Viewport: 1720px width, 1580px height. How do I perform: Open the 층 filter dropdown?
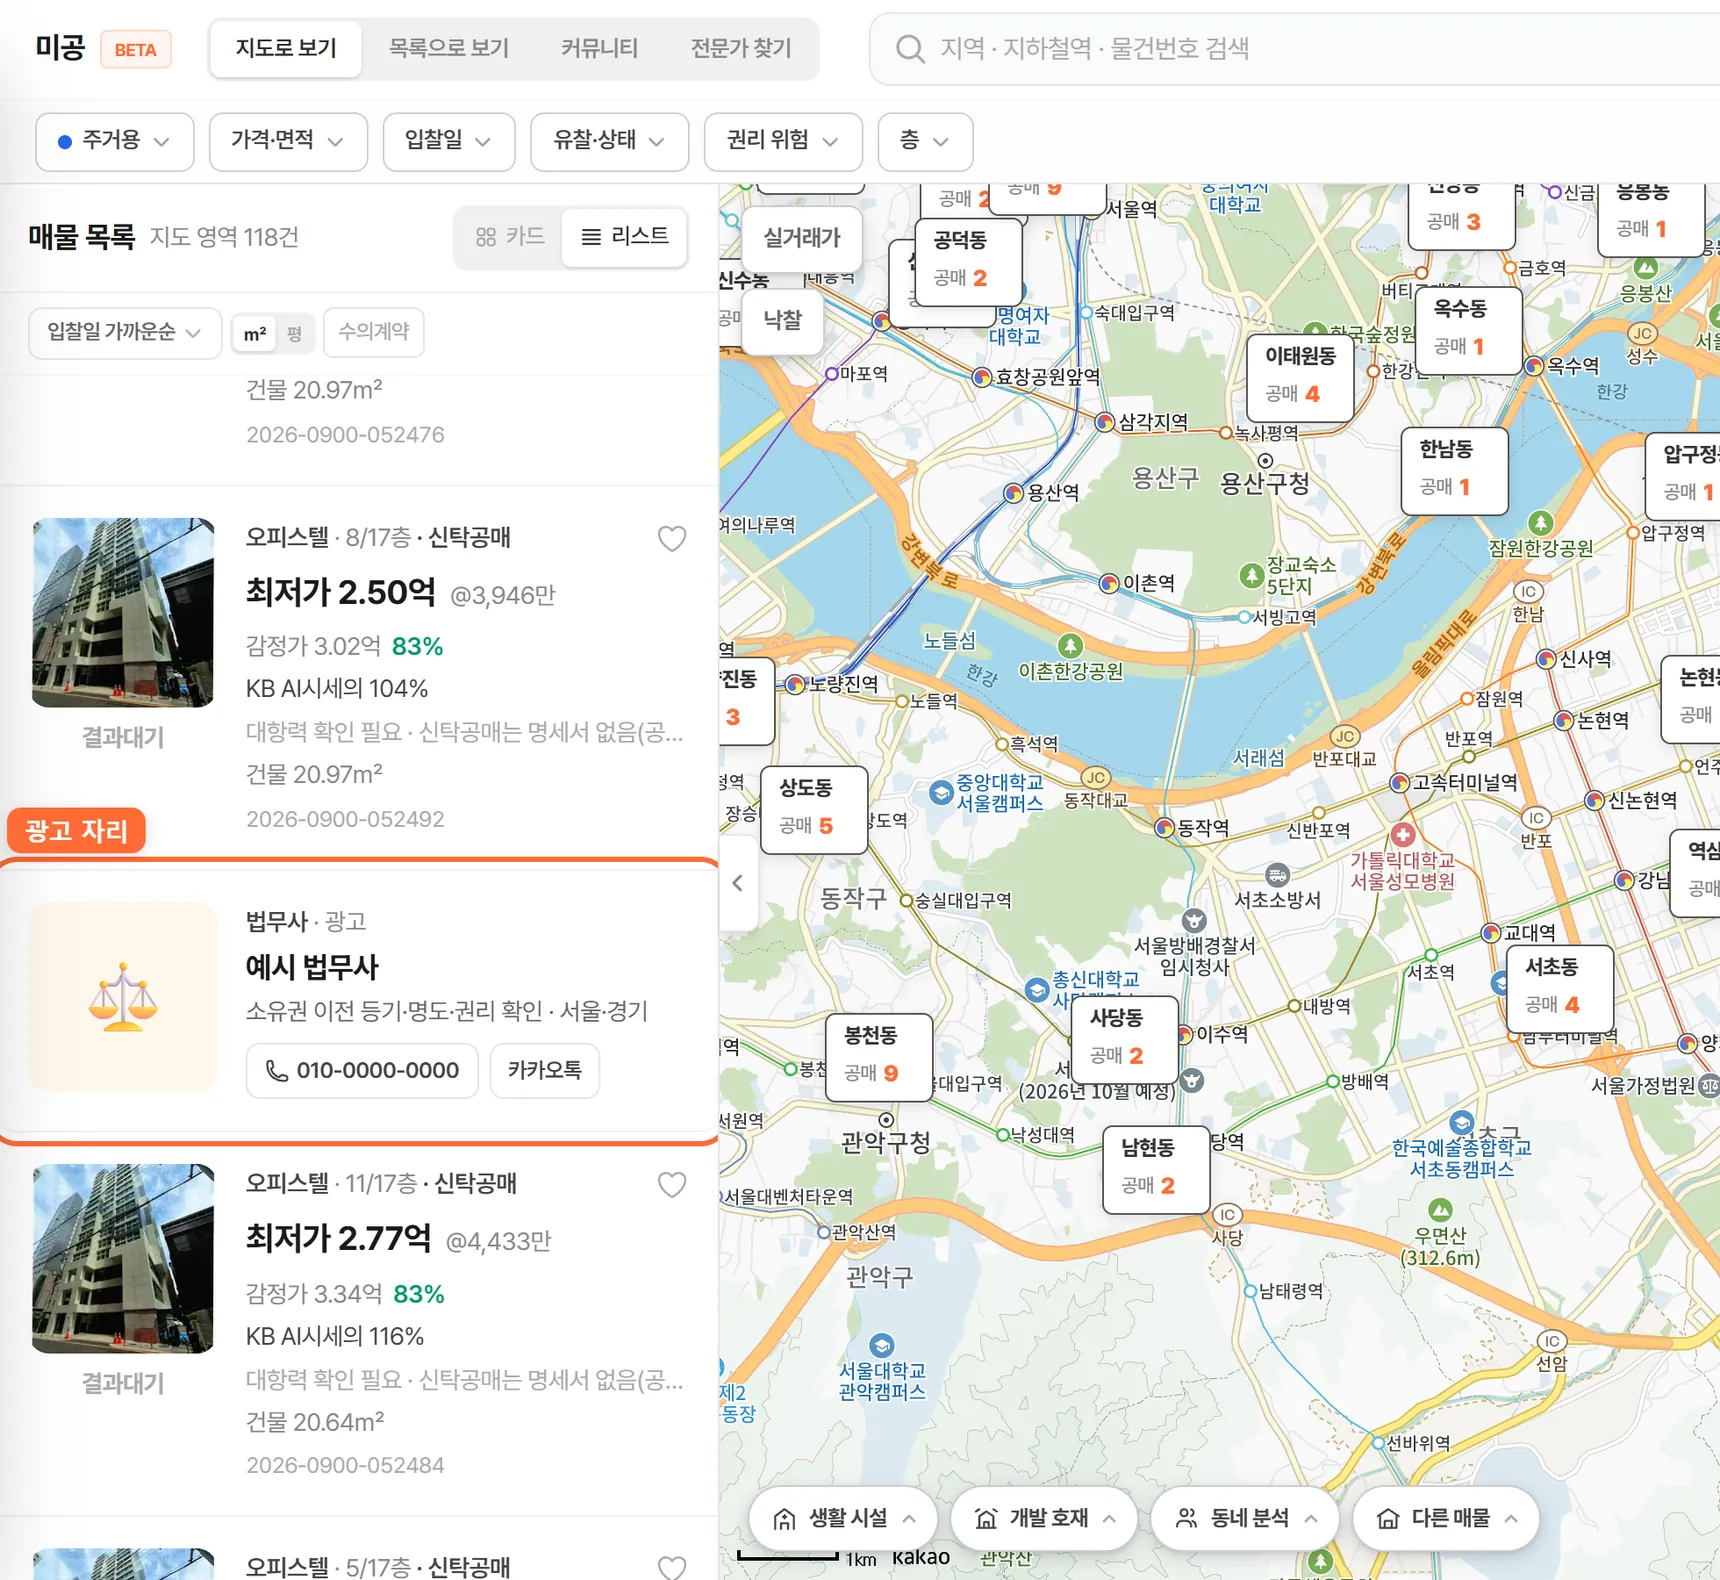click(925, 141)
